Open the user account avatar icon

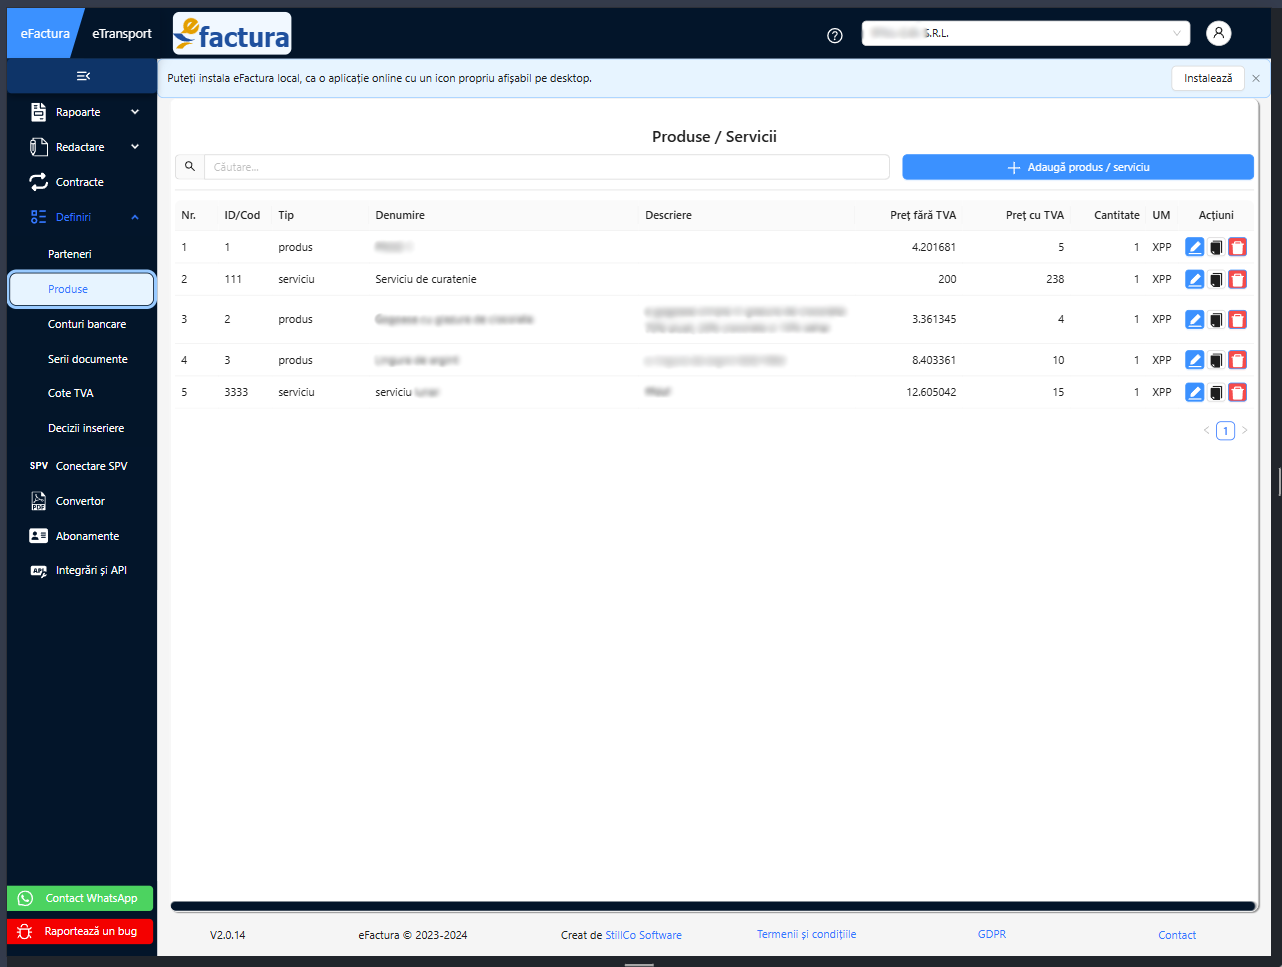[1218, 33]
